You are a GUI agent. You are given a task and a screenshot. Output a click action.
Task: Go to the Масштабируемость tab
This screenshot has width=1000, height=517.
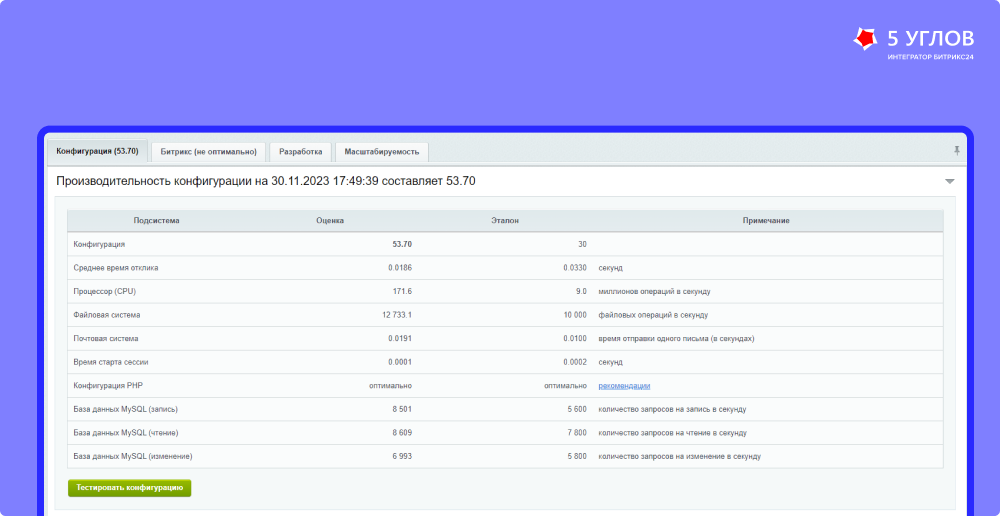click(381, 152)
